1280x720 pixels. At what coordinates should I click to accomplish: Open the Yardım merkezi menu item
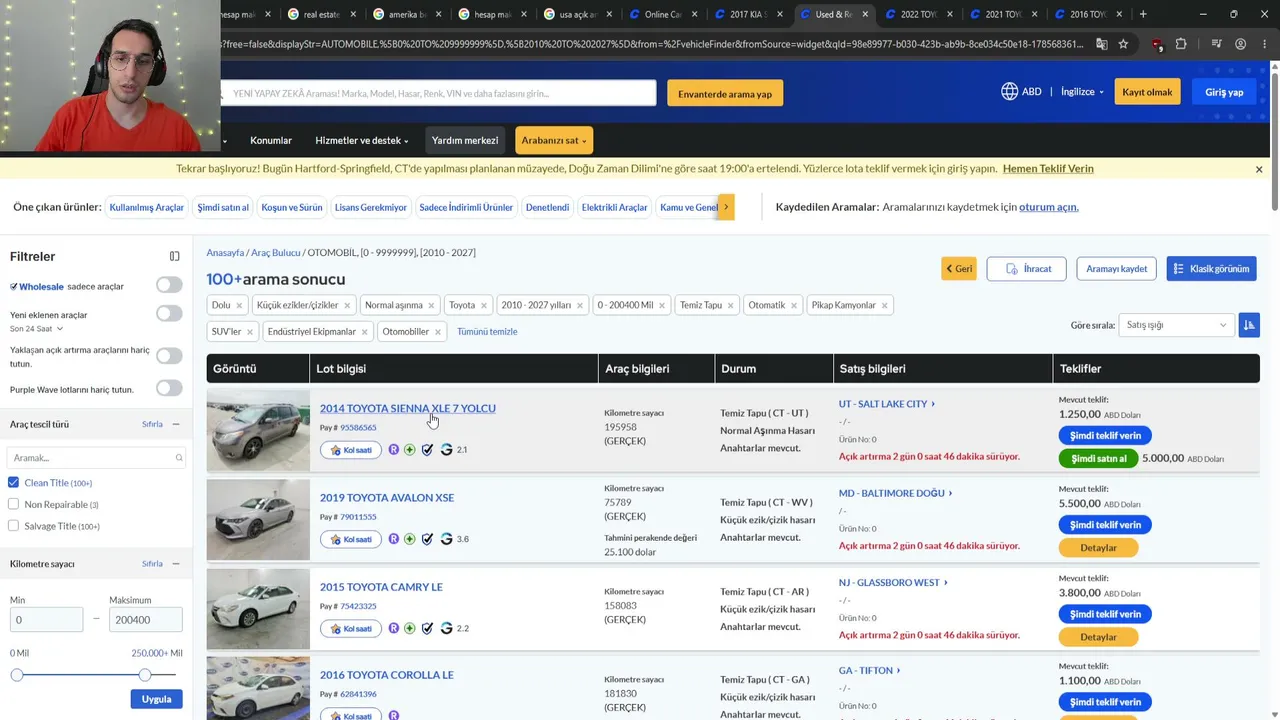[x=465, y=141]
